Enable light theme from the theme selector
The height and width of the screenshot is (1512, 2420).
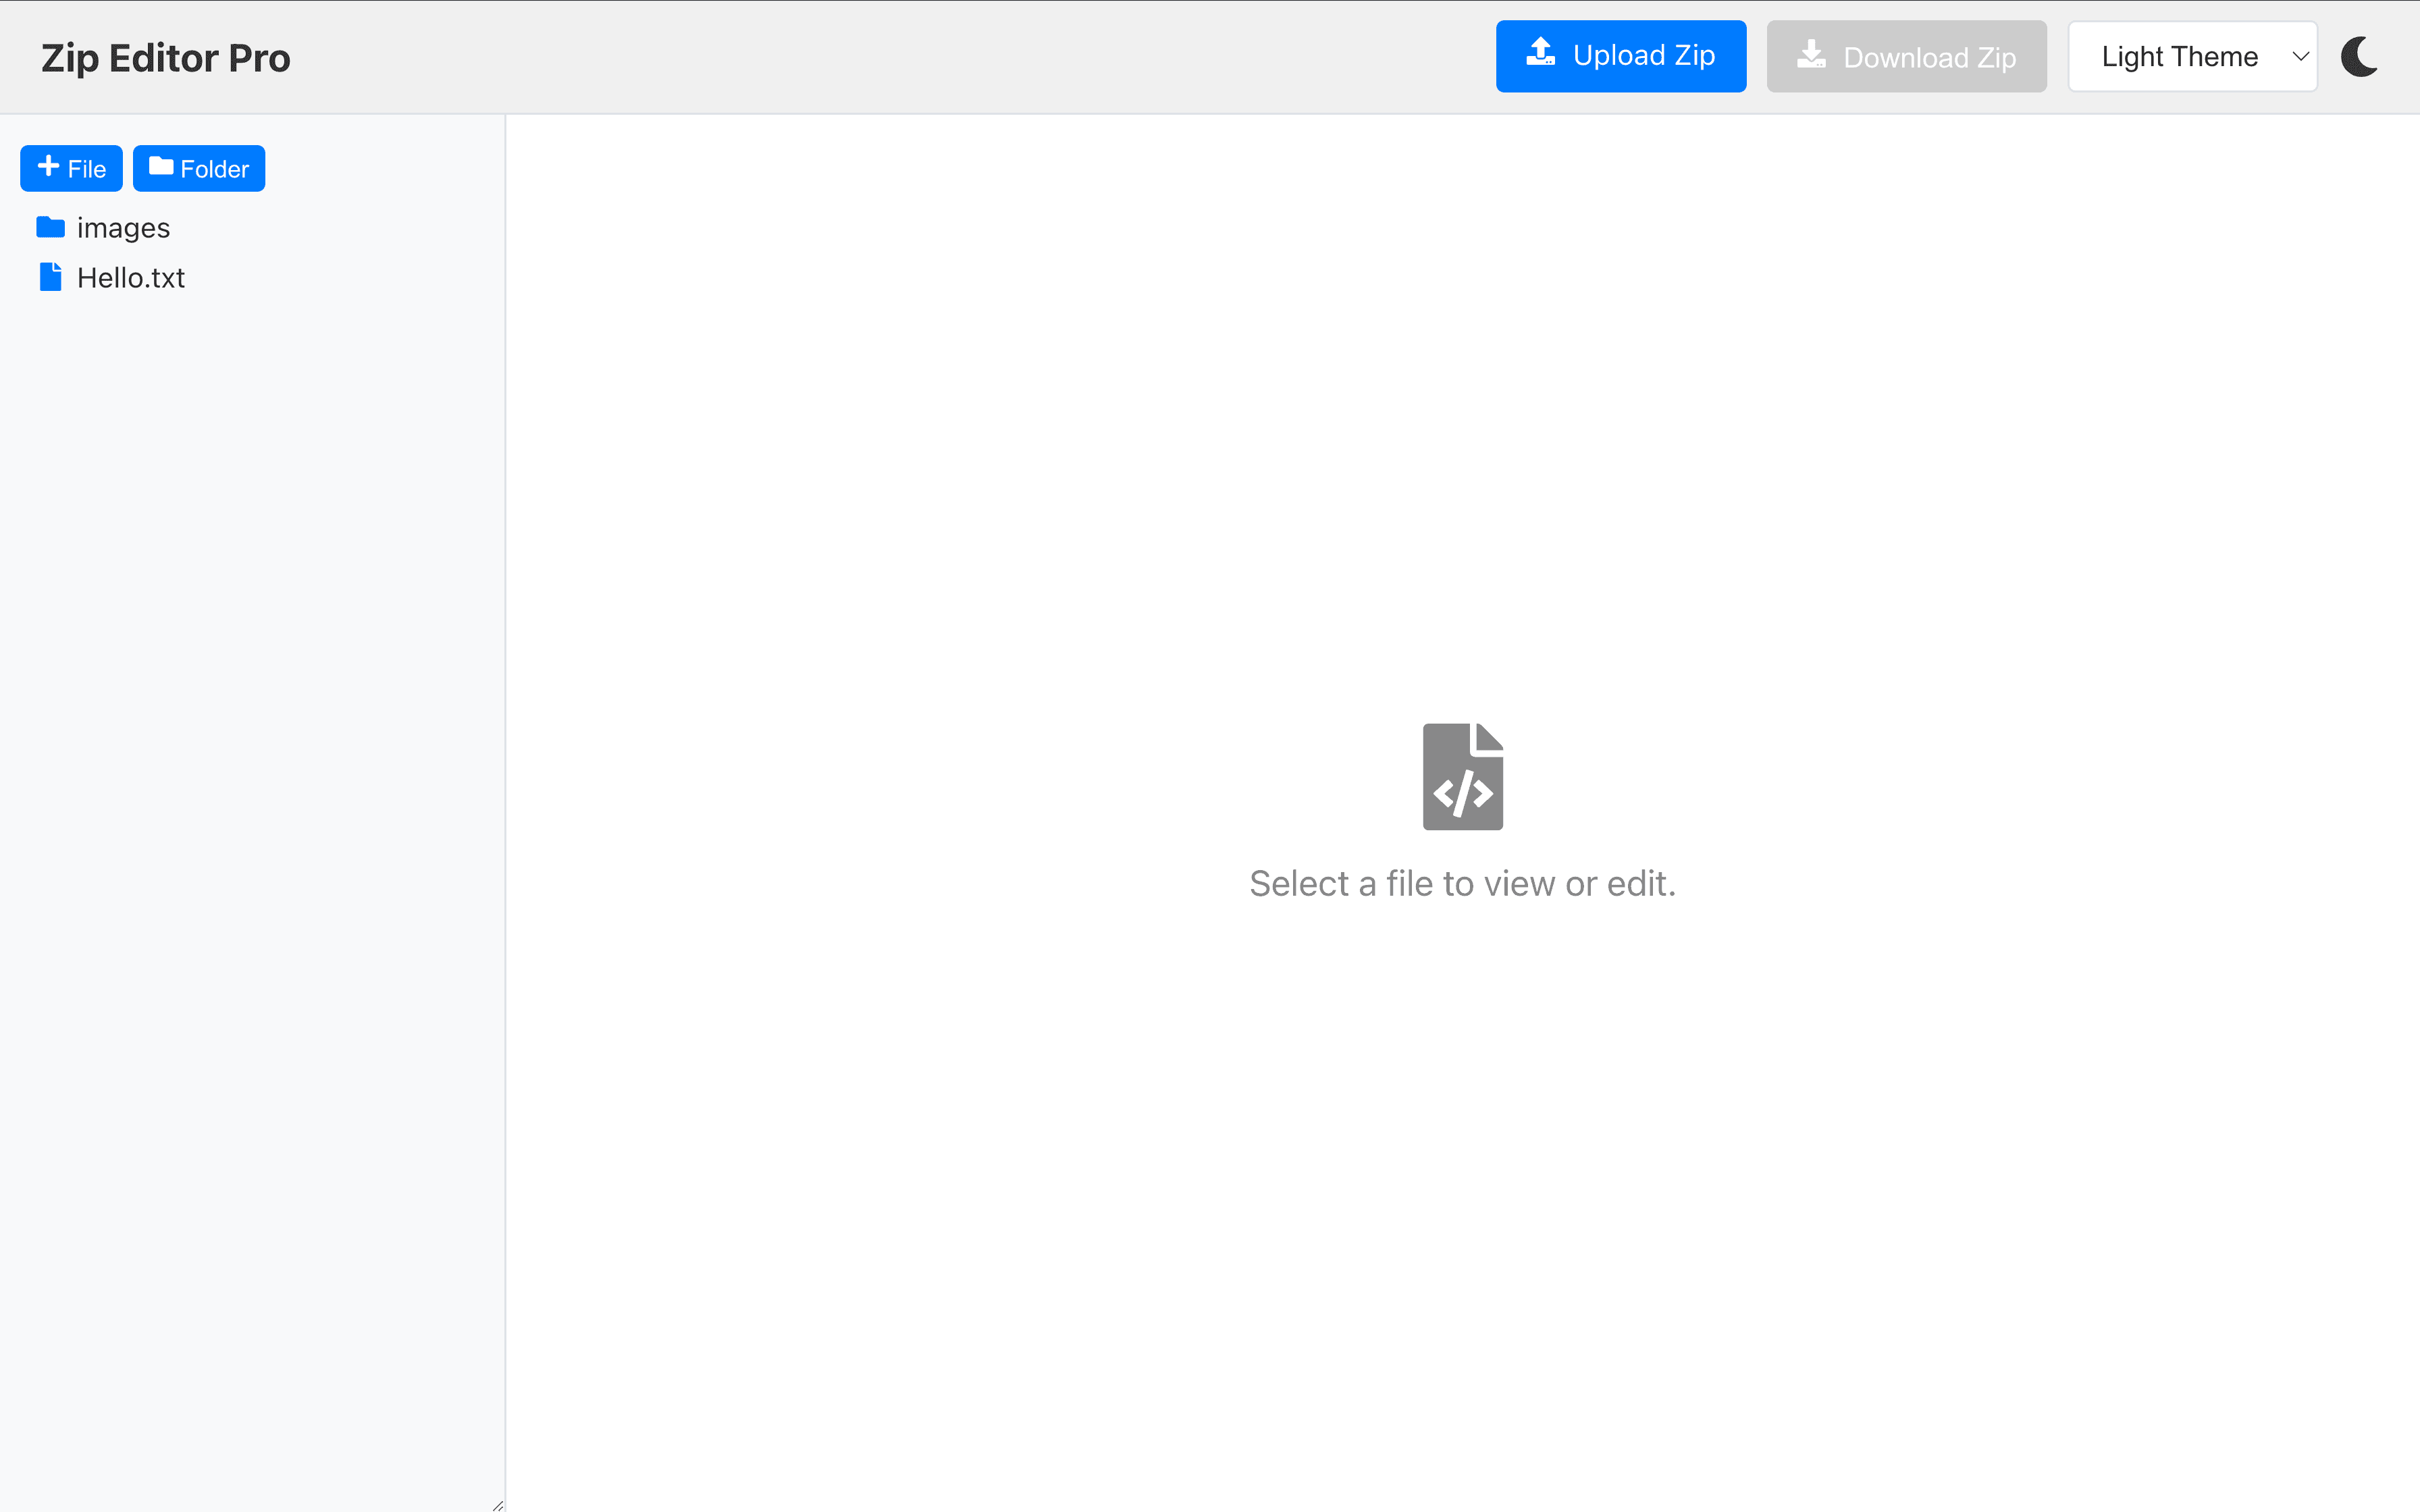coord(2192,56)
